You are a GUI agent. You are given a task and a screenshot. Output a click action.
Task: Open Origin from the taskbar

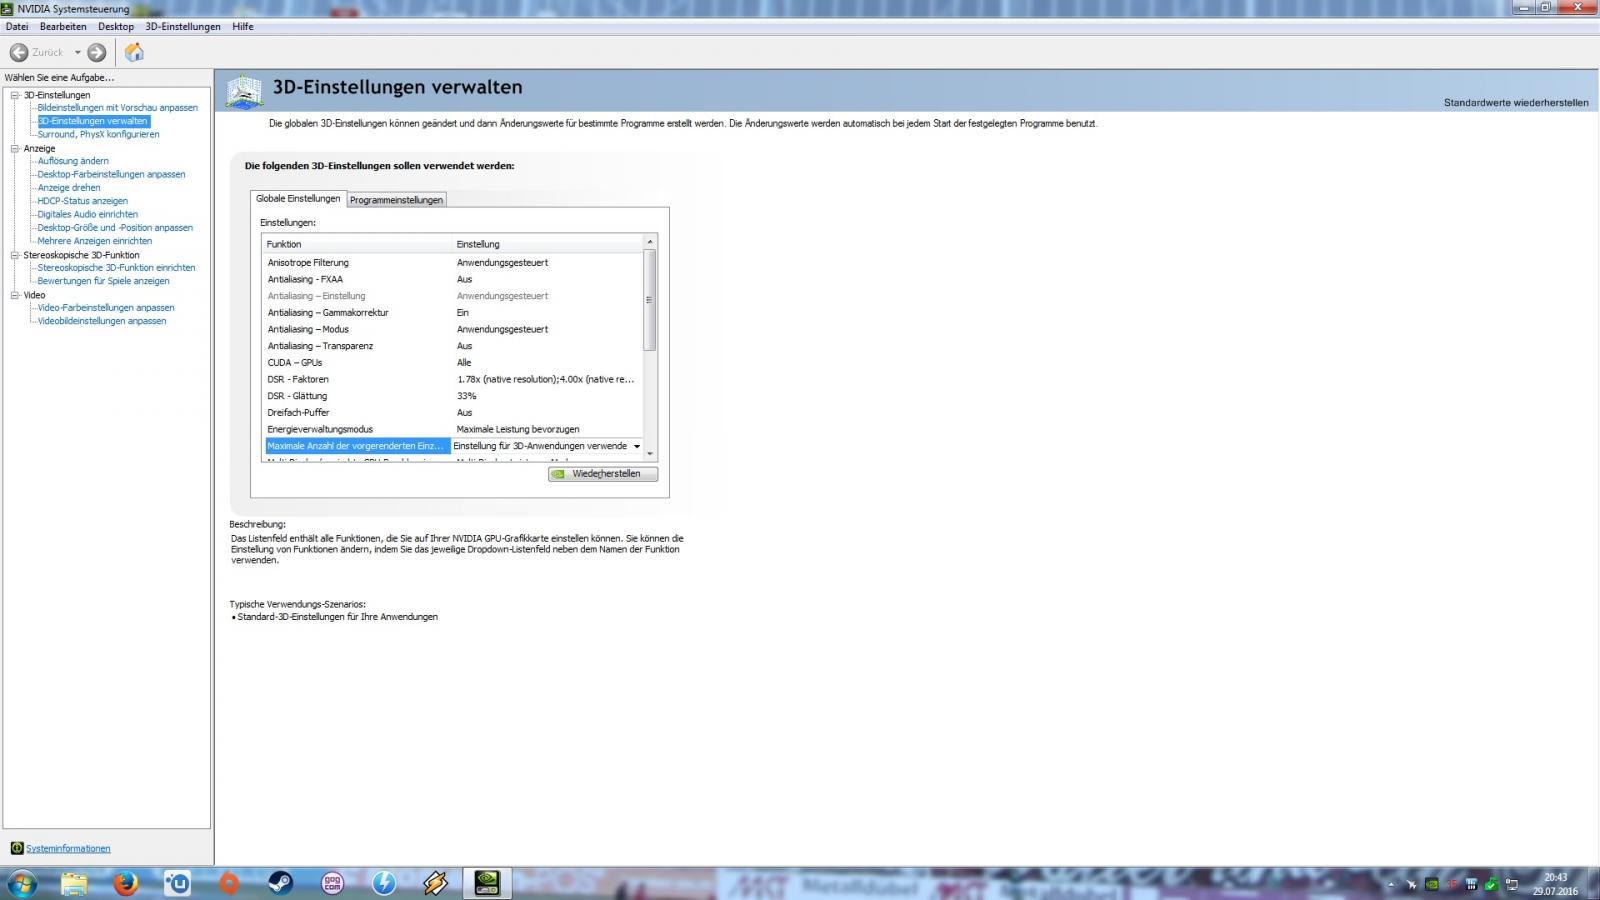coord(229,884)
